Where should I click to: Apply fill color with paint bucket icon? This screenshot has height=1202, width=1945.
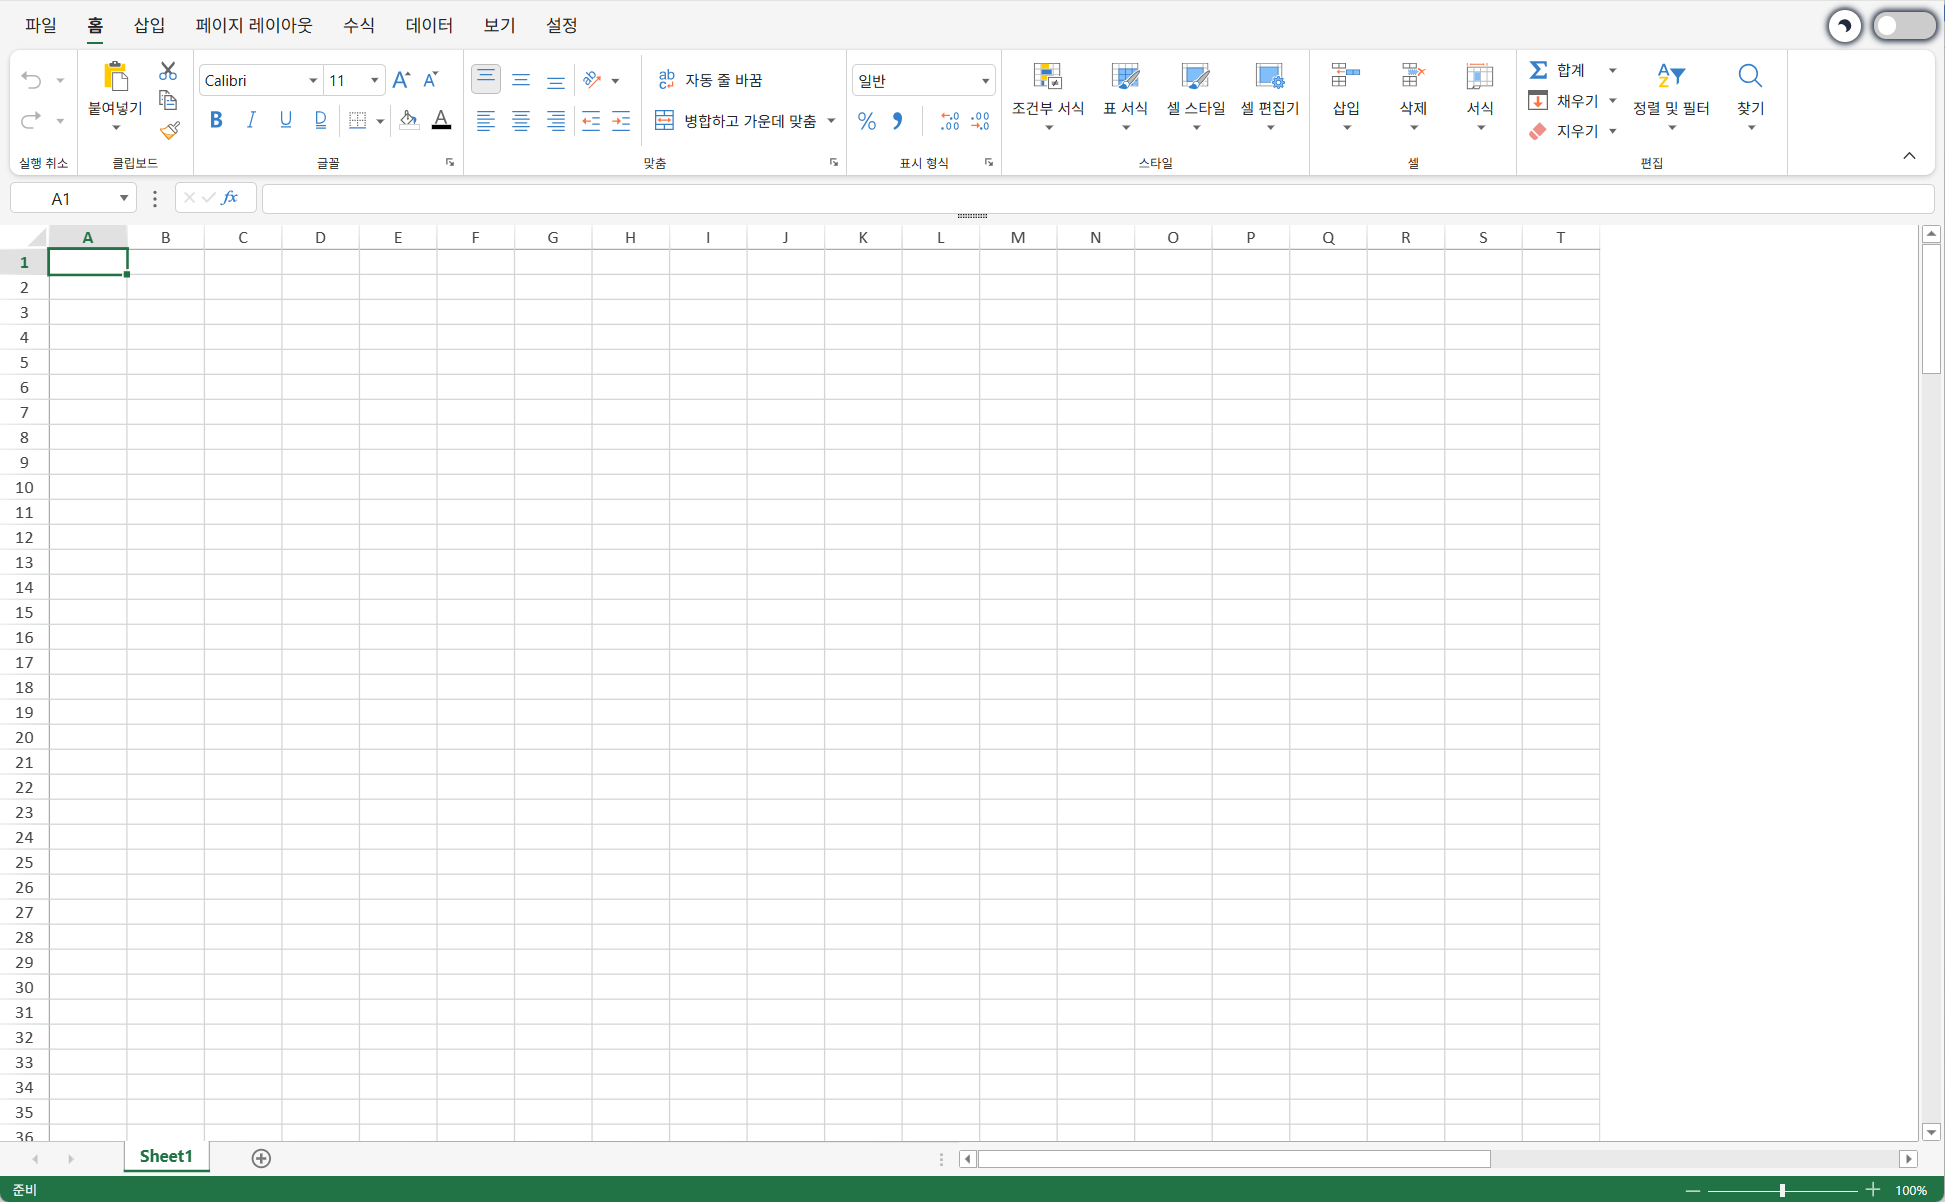point(409,121)
